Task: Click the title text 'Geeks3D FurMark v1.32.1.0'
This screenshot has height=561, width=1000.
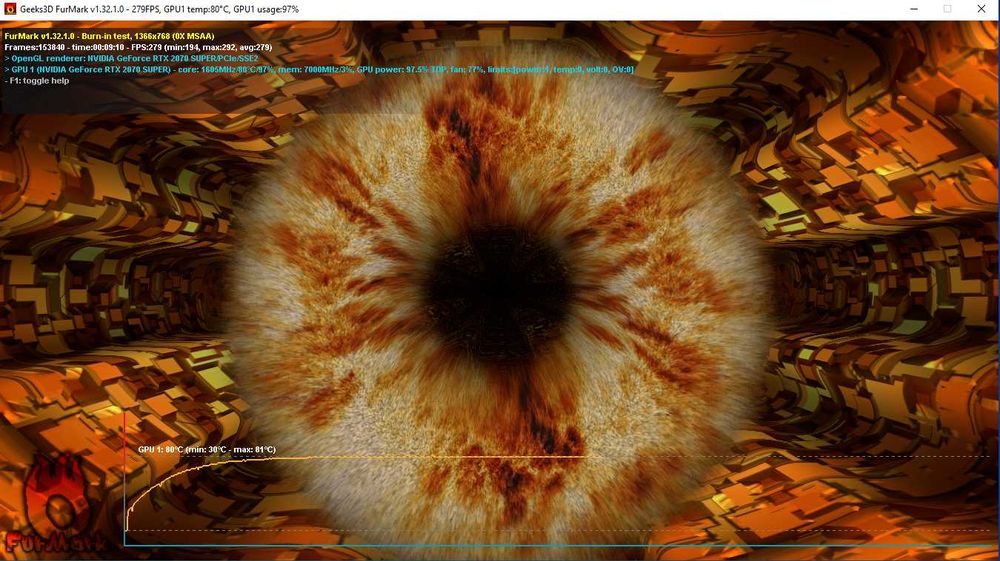Action: (72, 10)
